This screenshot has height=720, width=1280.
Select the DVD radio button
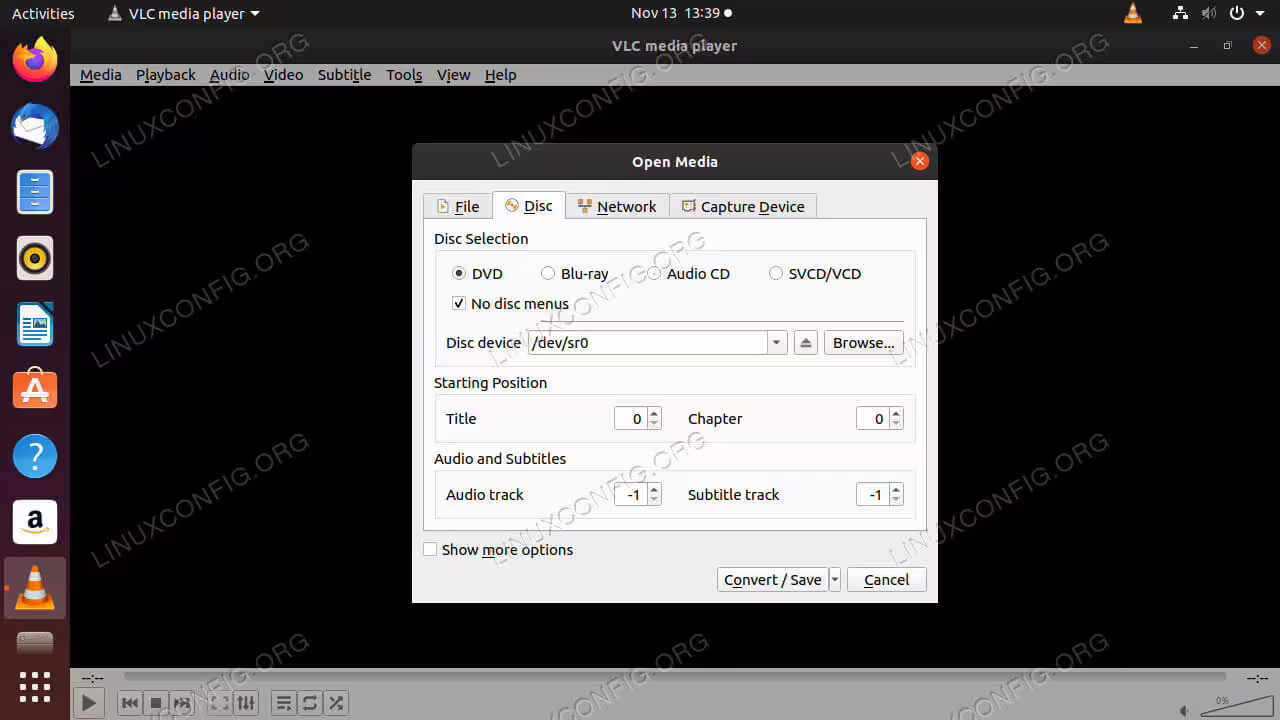point(459,273)
